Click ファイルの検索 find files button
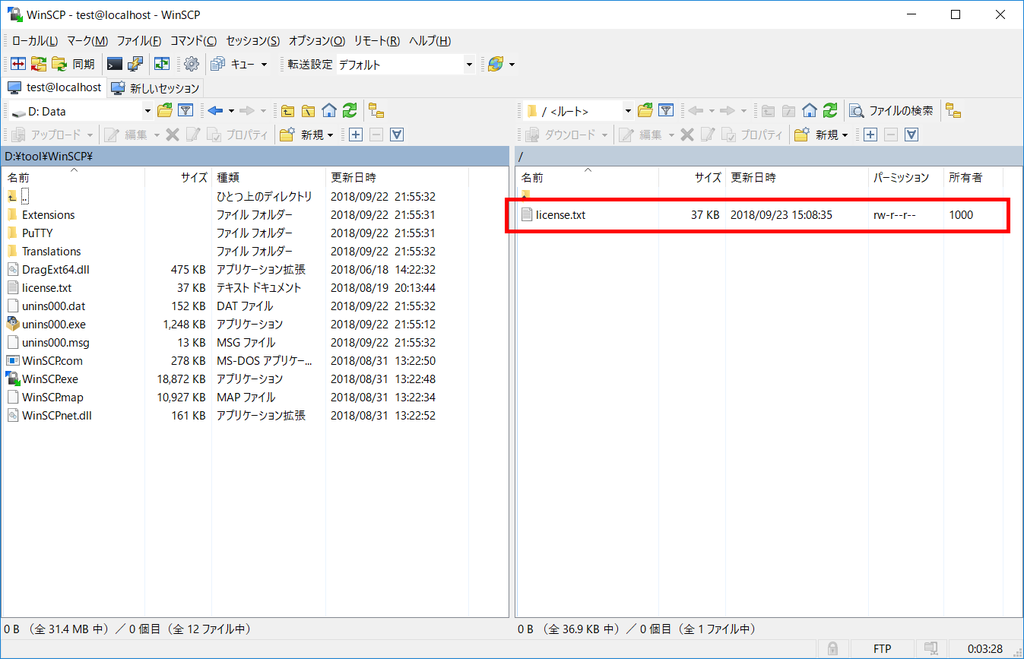The height and width of the screenshot is (659, 1024). 891,111
